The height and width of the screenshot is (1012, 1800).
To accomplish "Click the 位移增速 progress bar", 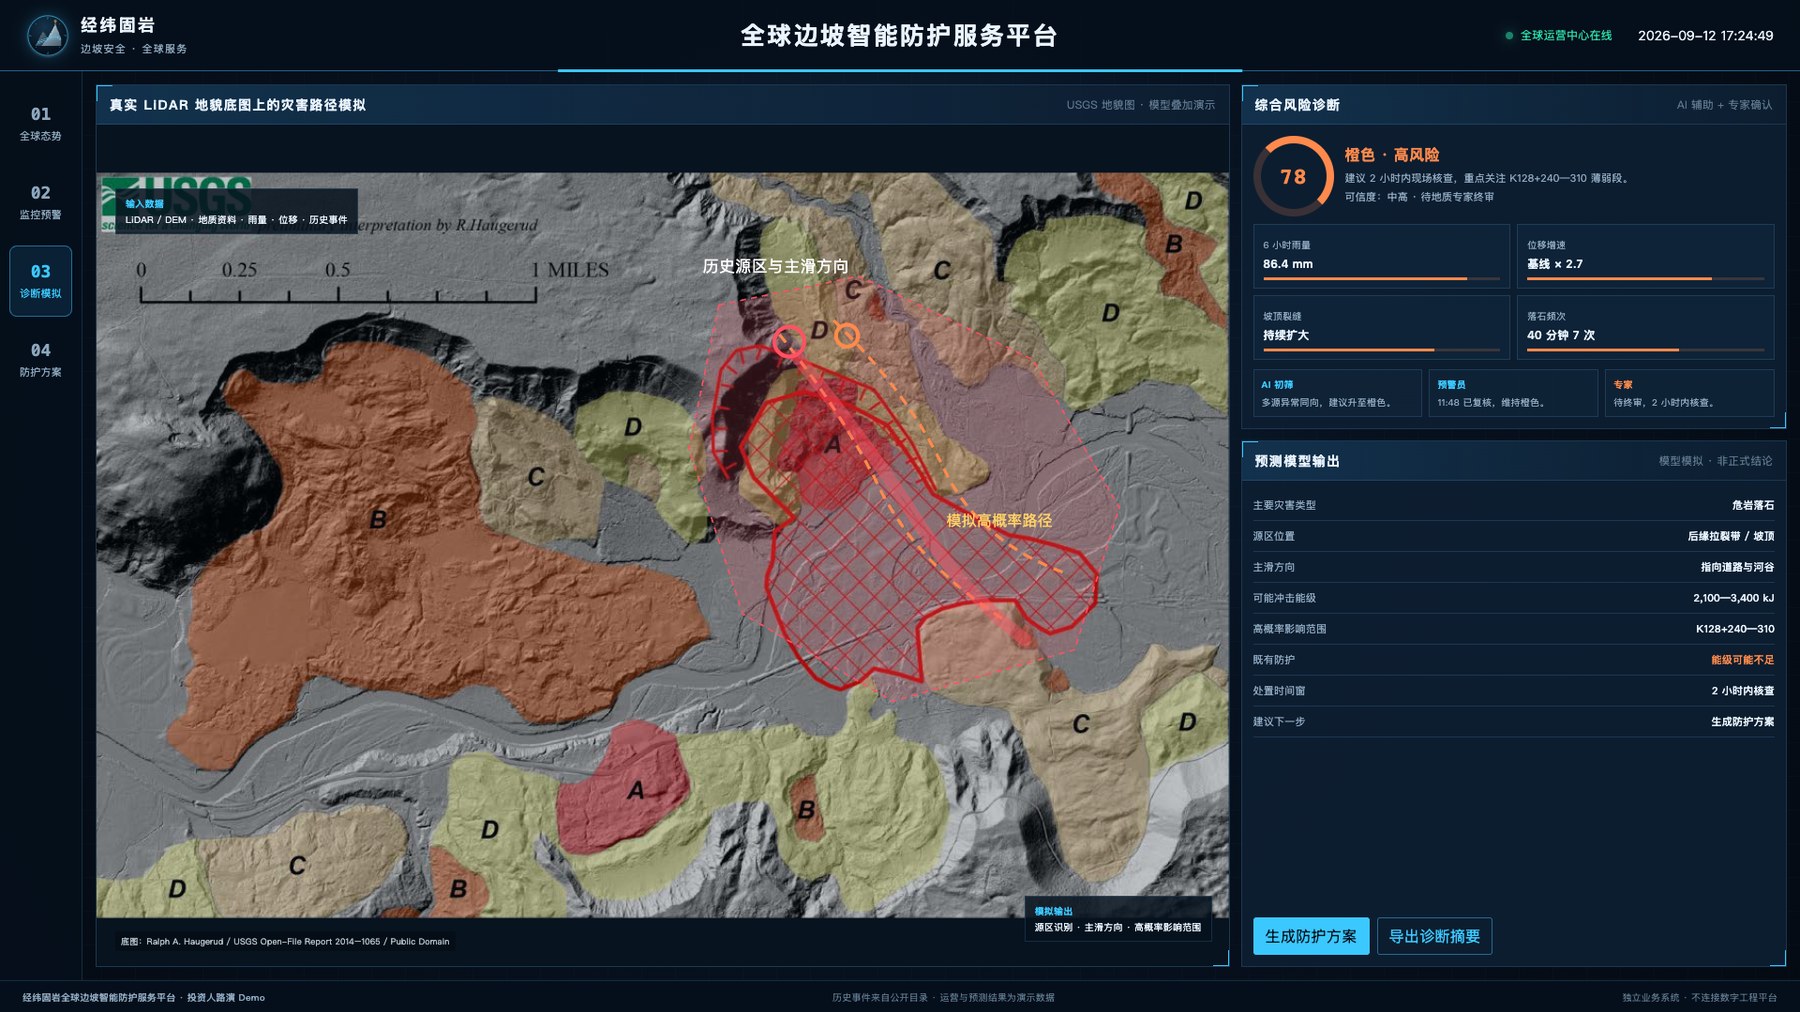I will click(1645, 278).
